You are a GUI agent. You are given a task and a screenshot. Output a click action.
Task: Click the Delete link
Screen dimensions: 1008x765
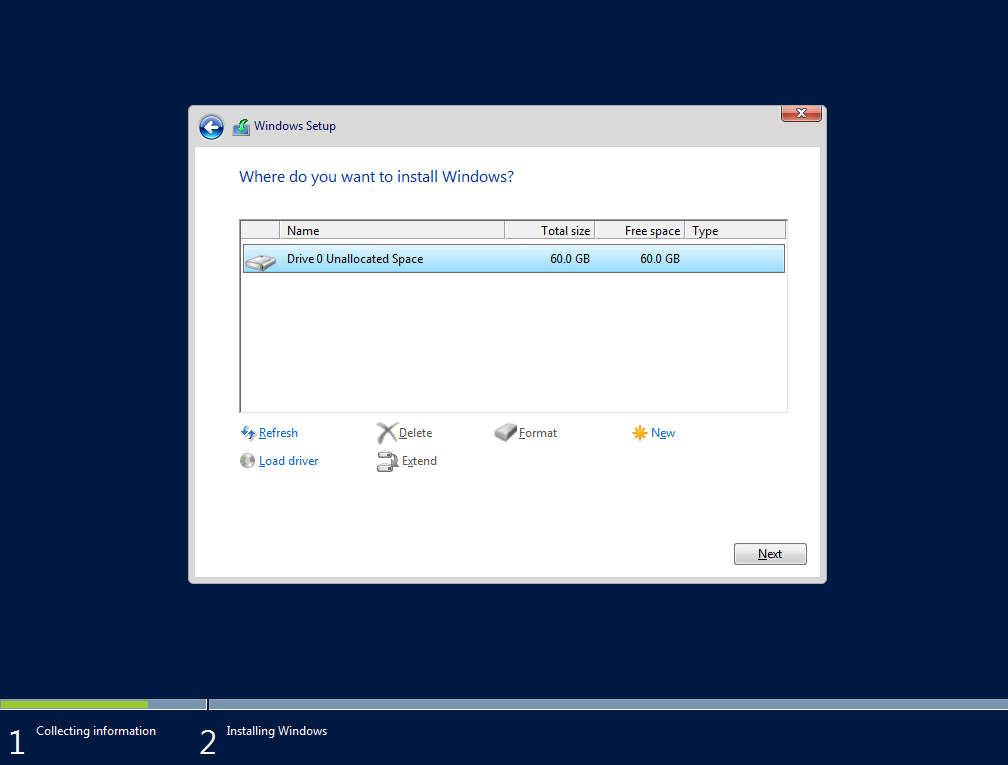pyautogui.click(x=415, y=433)
